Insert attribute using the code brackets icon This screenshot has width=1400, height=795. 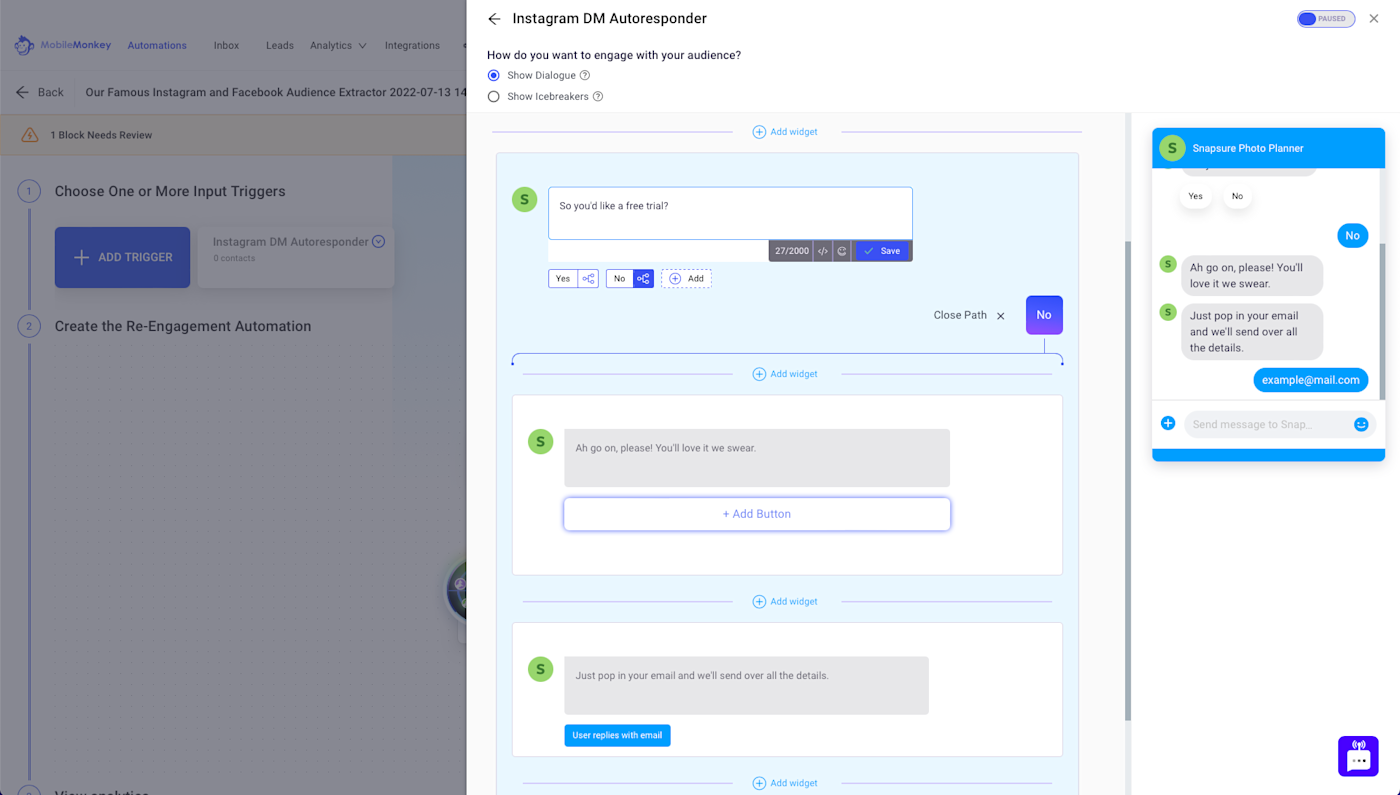click(822, 251)
